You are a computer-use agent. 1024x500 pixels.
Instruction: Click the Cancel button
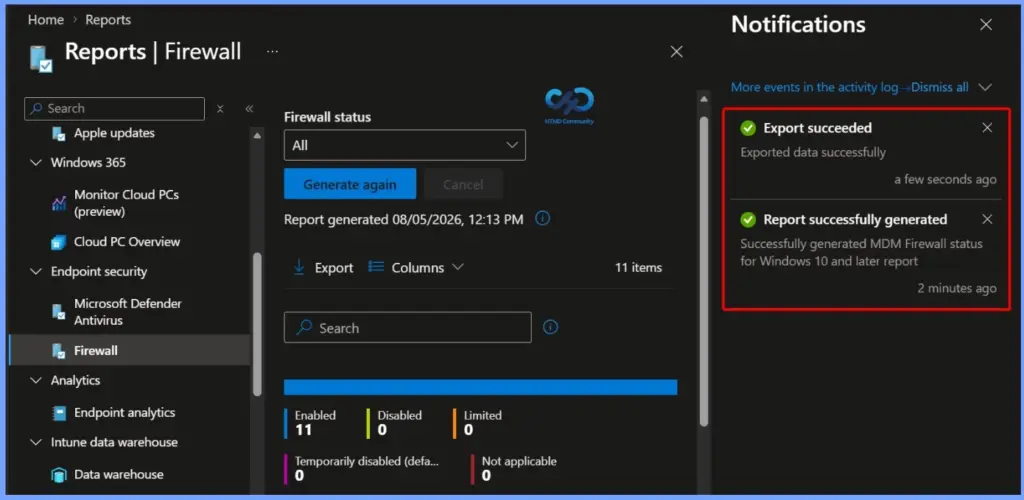pyautogui.click(x=463, y=184)
